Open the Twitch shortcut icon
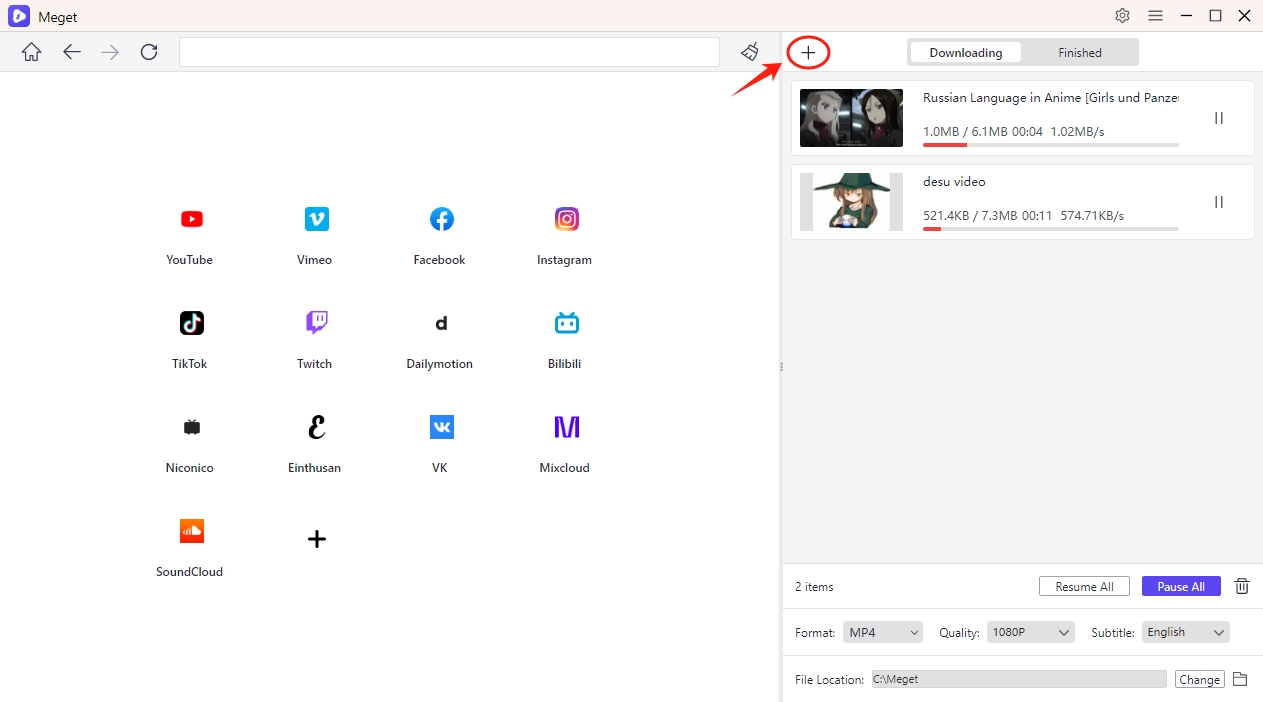This screenshot has height=702, width=1263. pyautogui.click(x=316, y=323)
